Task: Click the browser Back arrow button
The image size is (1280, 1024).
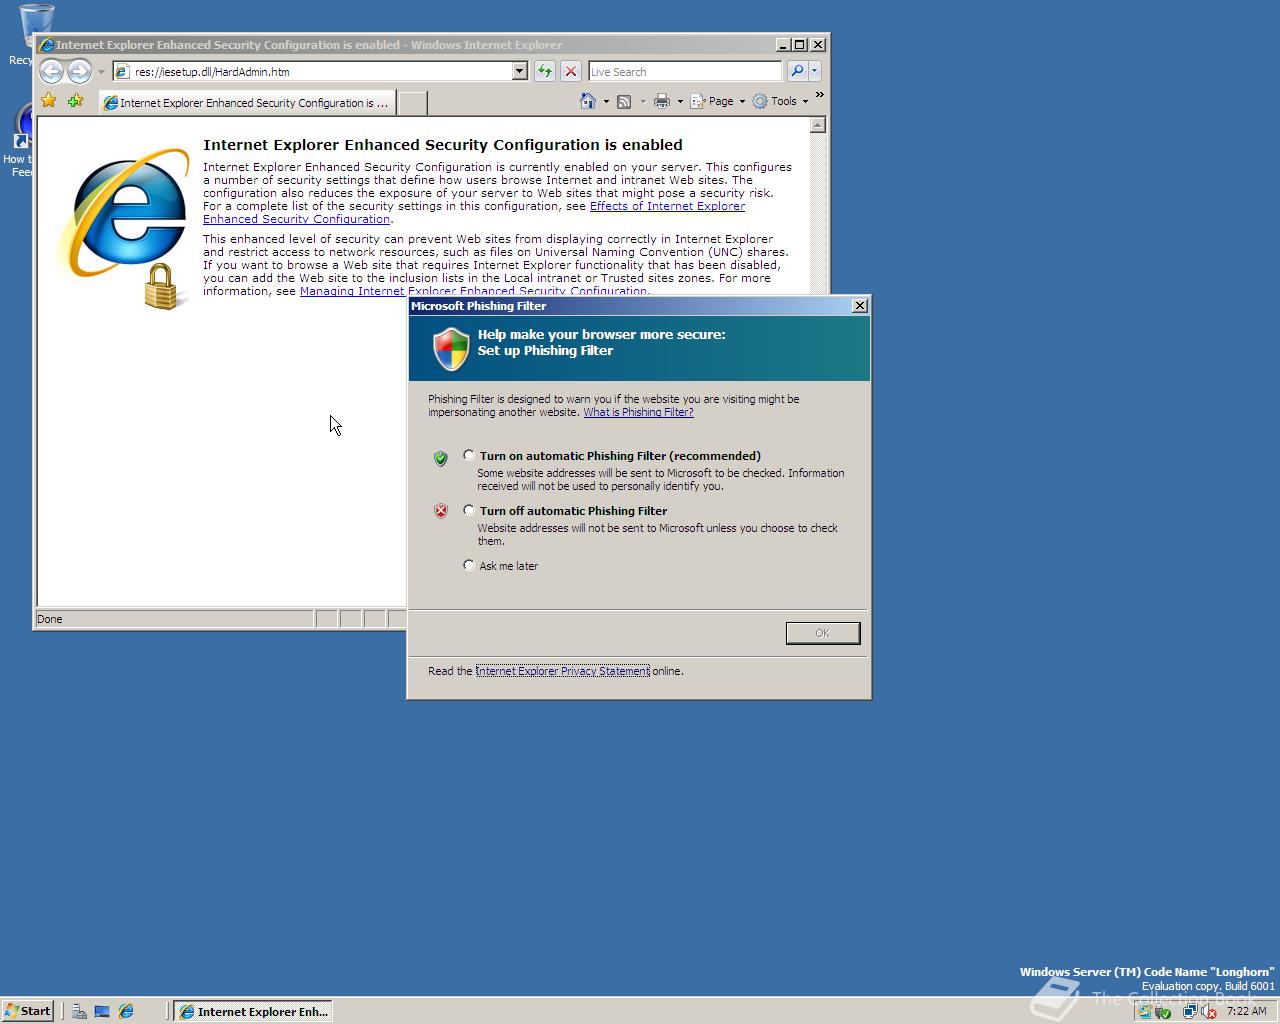Action: (51, 71)
